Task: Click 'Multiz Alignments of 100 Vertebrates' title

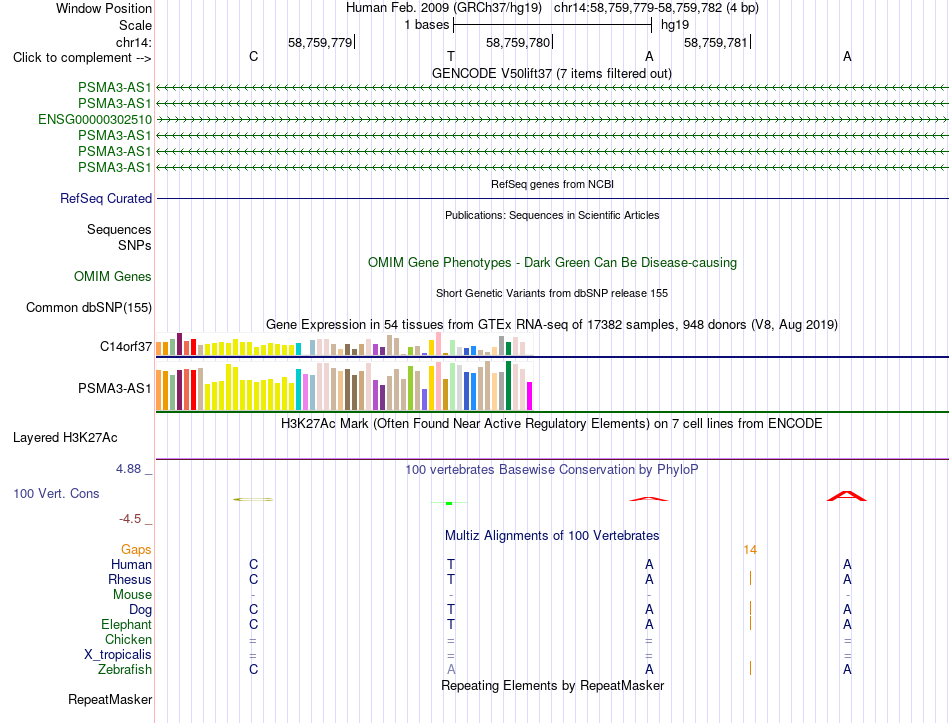Action: 552,536
